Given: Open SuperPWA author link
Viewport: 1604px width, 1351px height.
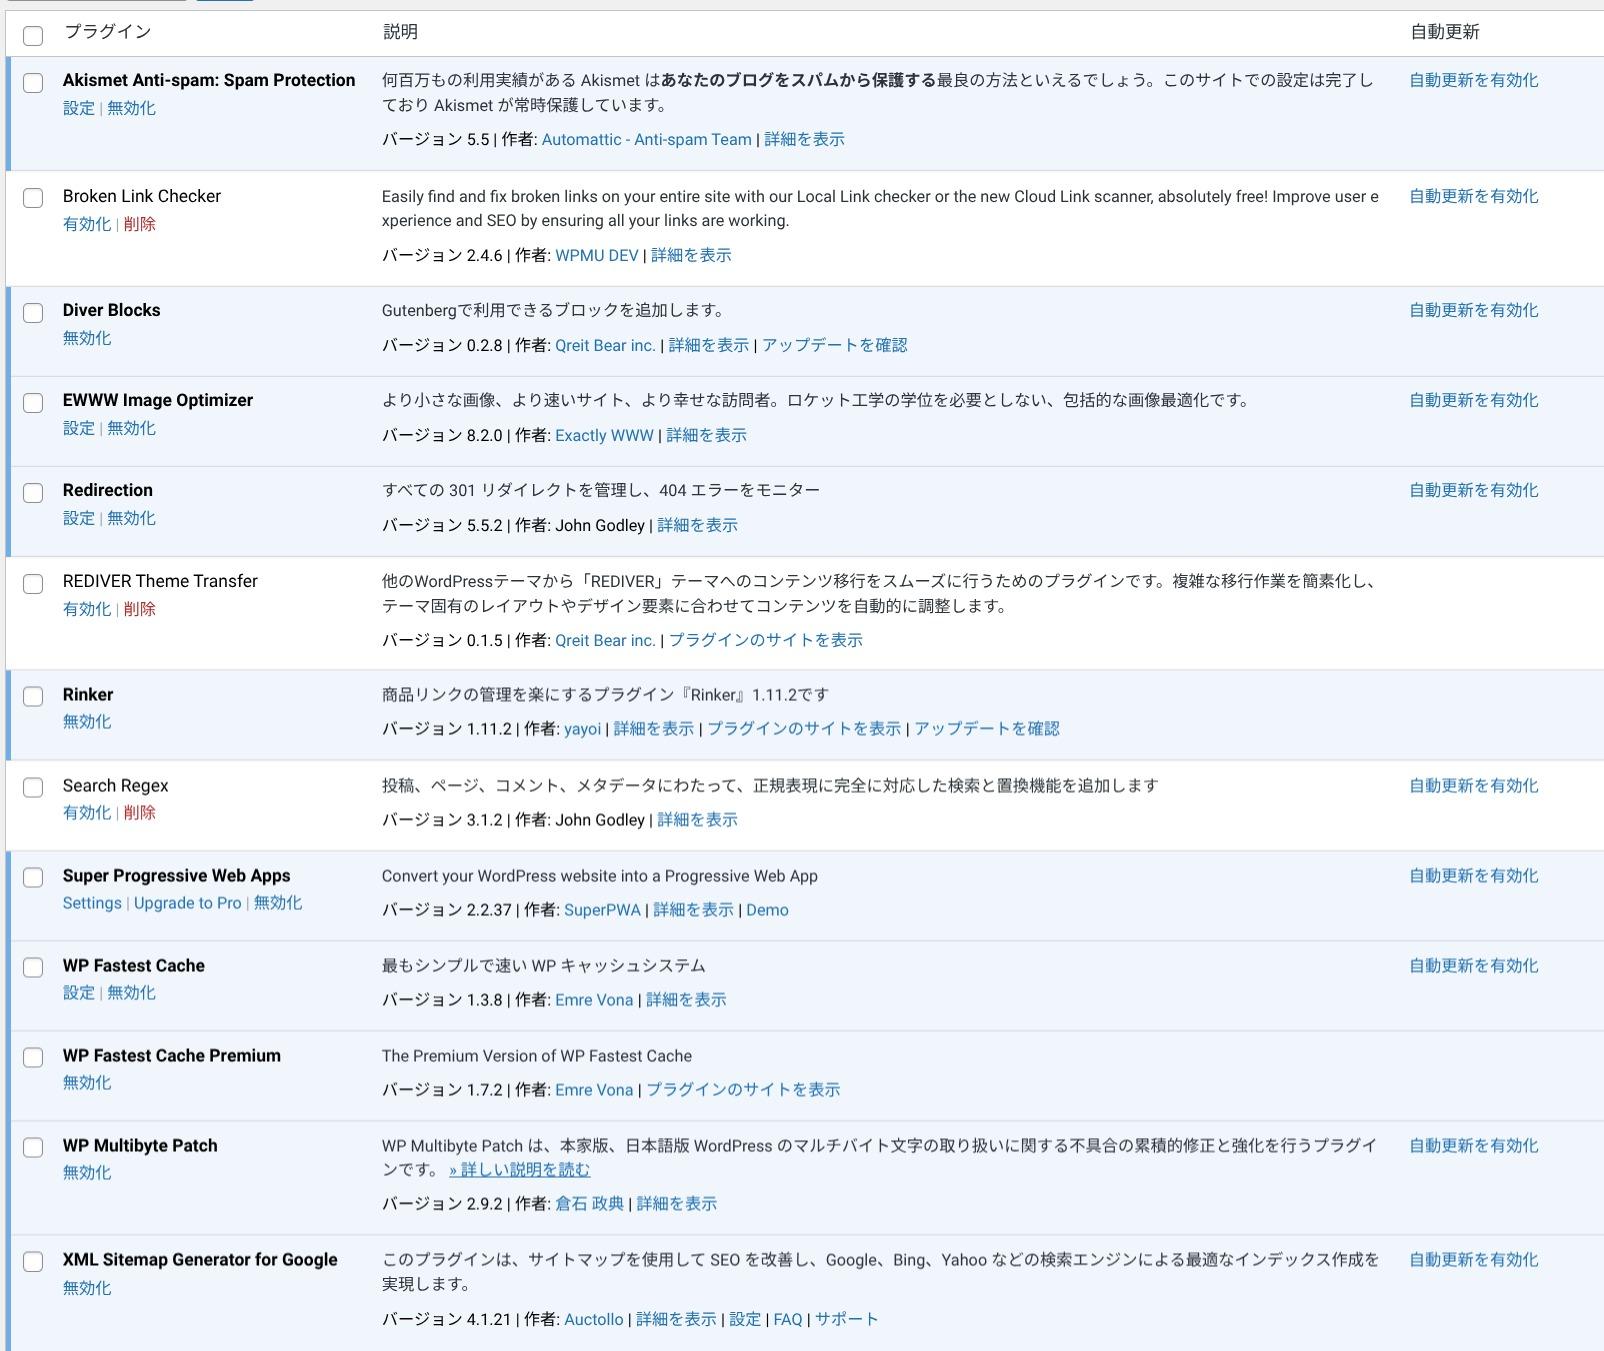Looking at the screenshot, I should click(x=602, y=910).
